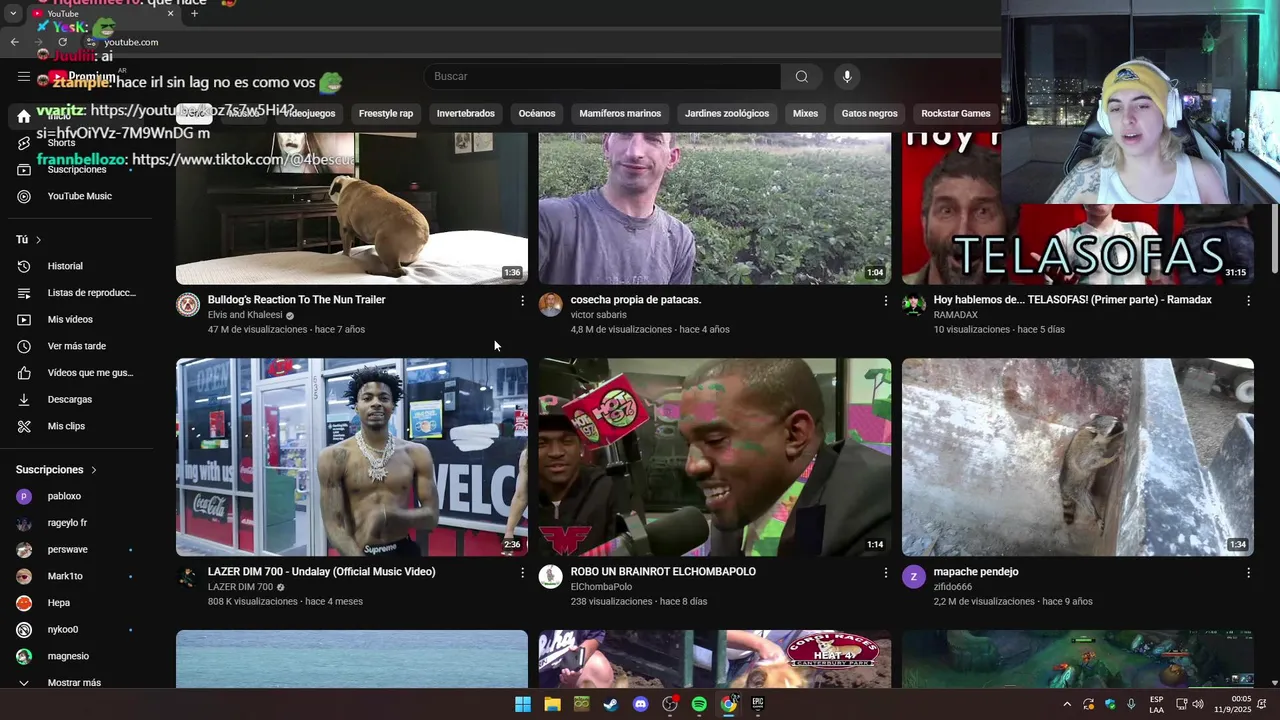Select Mamíferos marinos filter chip
The image size is (1280, 720).
(620, 113)
